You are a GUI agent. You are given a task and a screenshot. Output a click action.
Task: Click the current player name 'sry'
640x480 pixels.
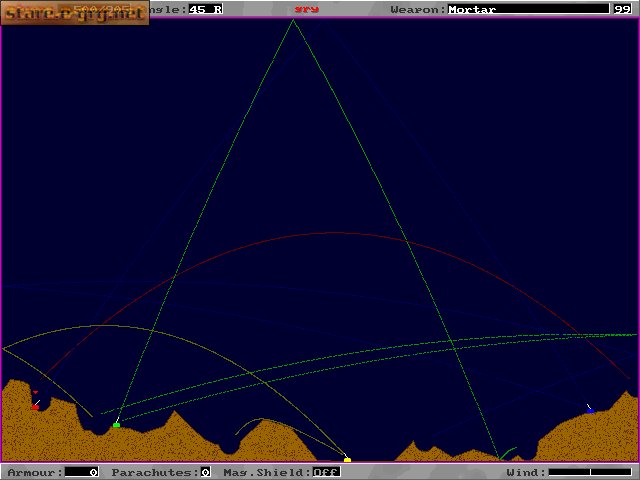click(x=307, y=9)
